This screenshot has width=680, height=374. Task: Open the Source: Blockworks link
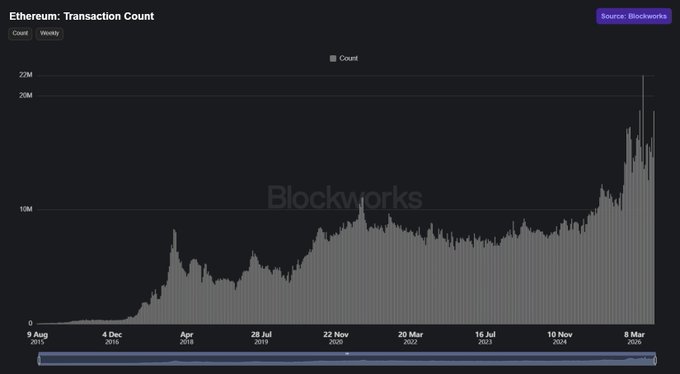tap(634, 16)
